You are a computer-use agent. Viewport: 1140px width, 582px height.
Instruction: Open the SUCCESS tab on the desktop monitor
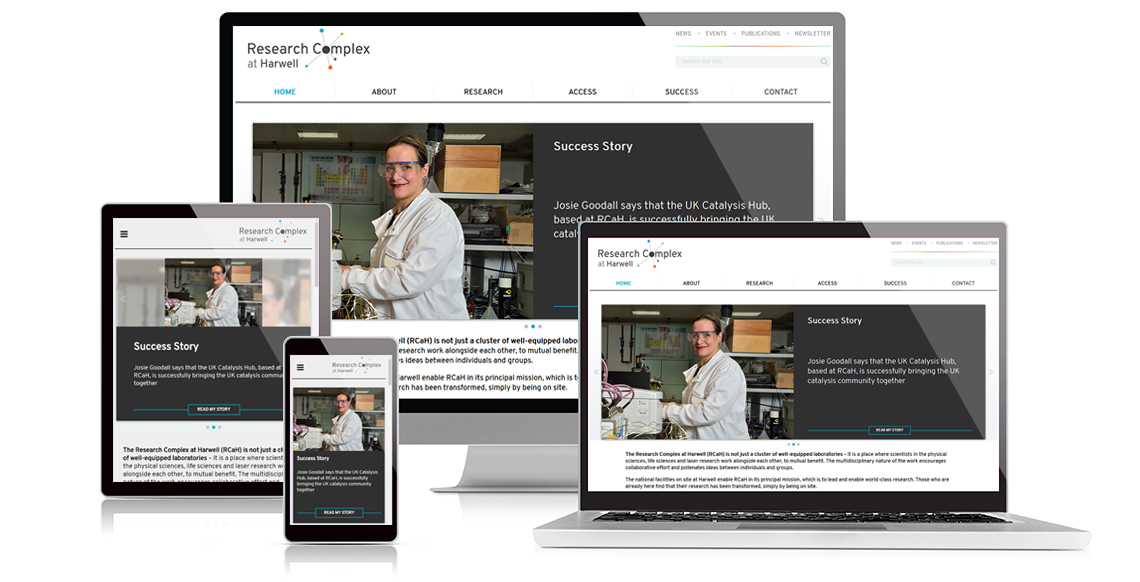point(681,92)
